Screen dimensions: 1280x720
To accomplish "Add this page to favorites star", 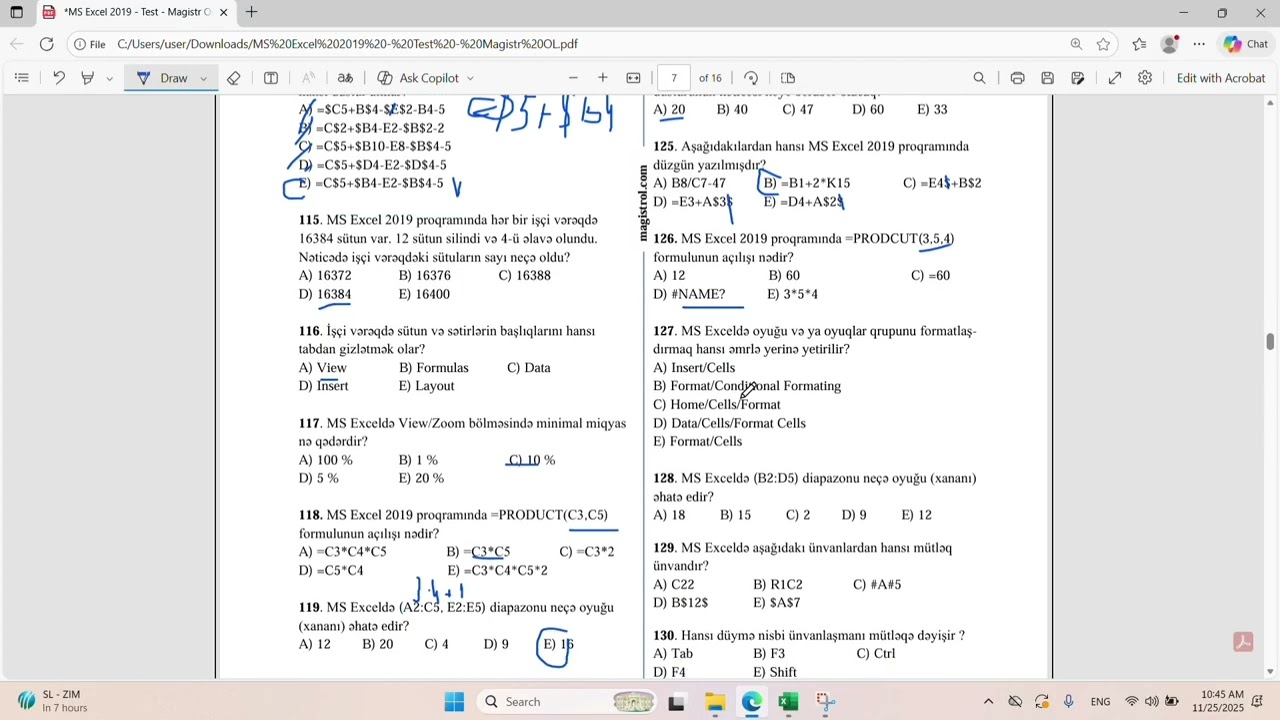I will [1103, 44].
